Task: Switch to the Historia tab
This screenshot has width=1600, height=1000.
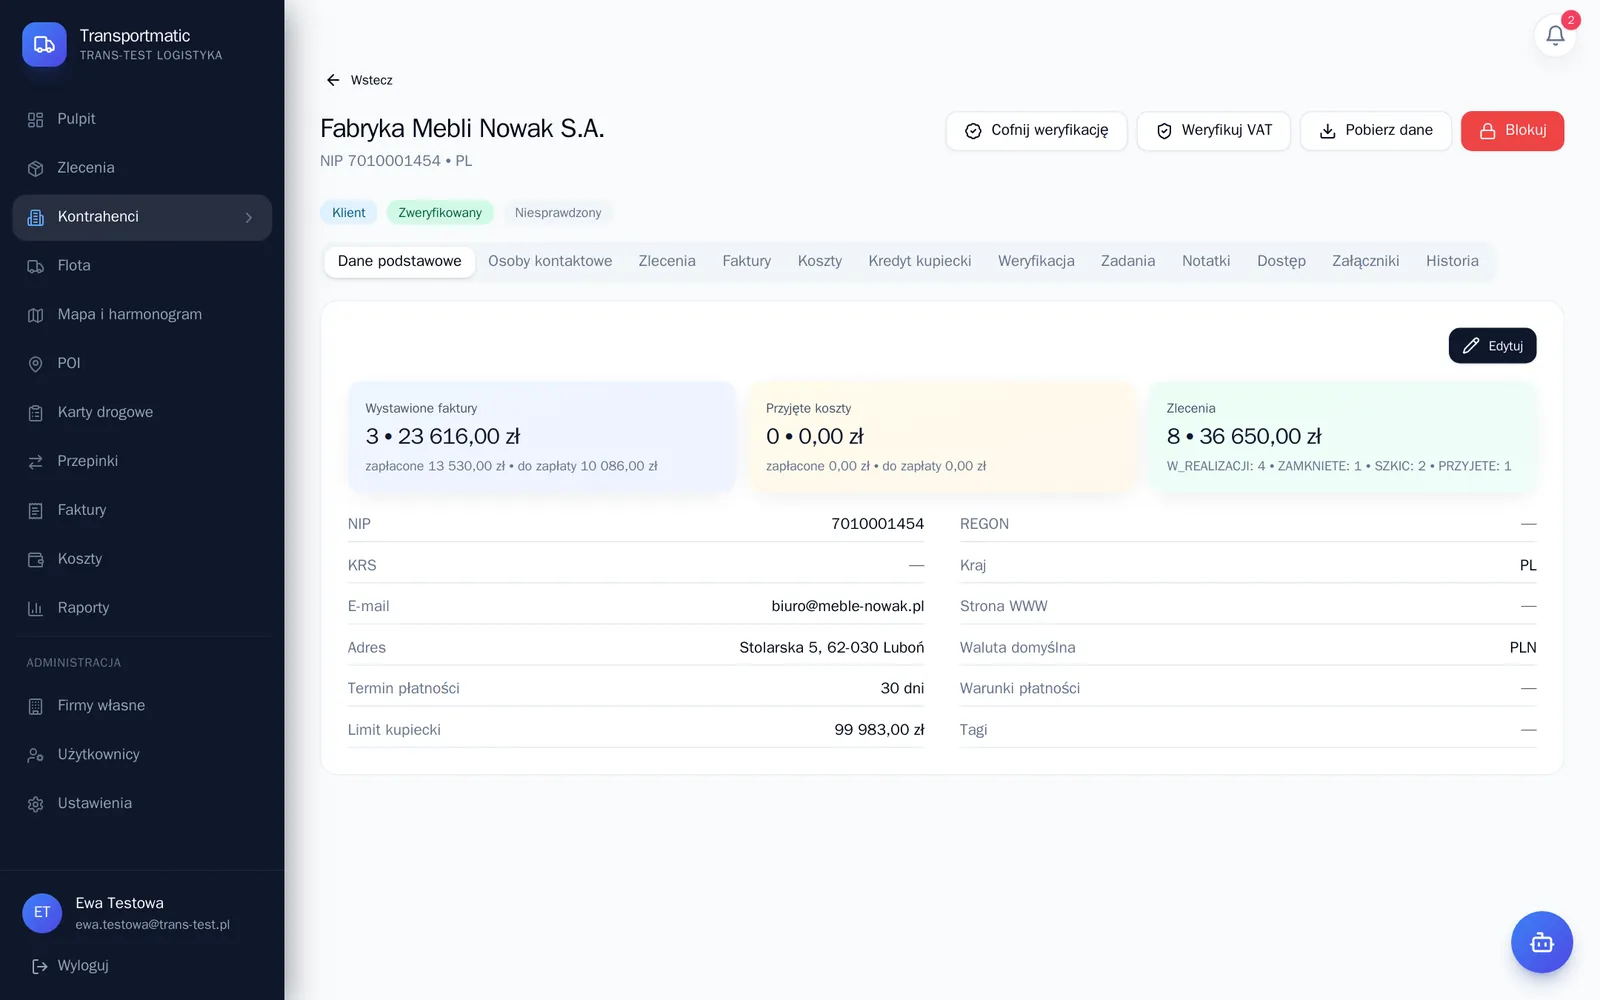Action: (1452, 261)
